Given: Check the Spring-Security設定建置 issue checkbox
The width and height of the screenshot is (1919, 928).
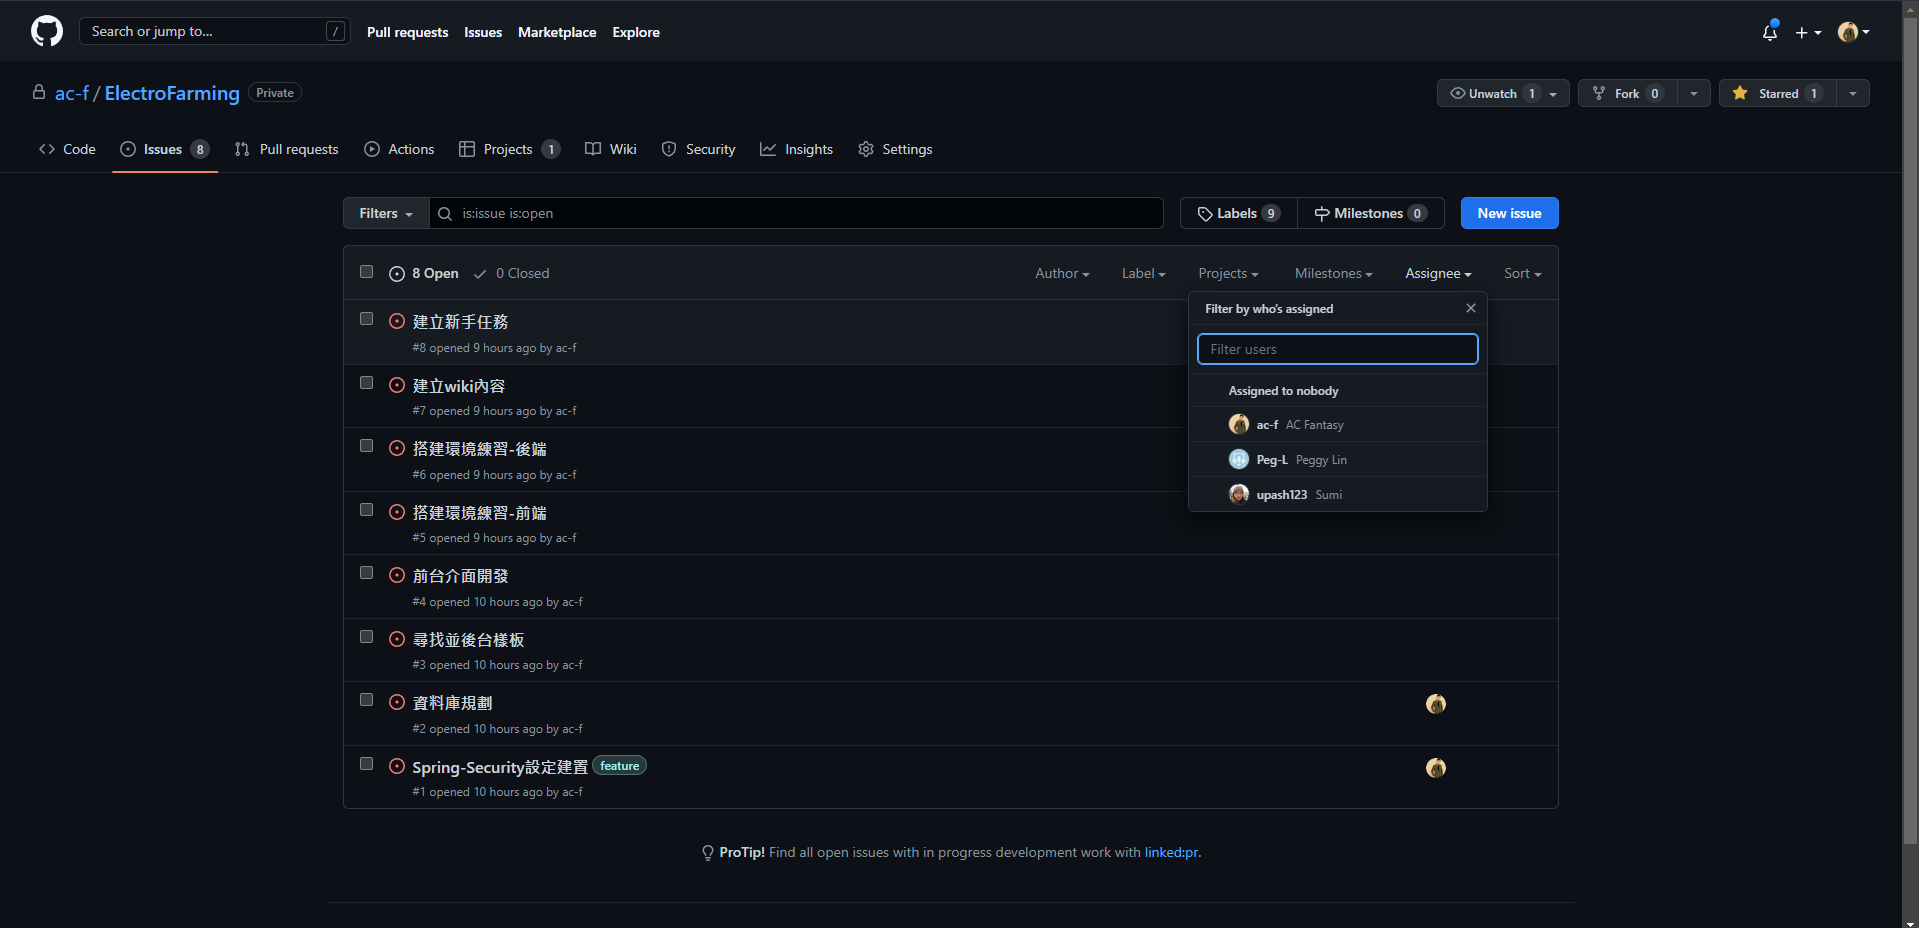Looking at the screenshot, I should (x=367, y=764).
